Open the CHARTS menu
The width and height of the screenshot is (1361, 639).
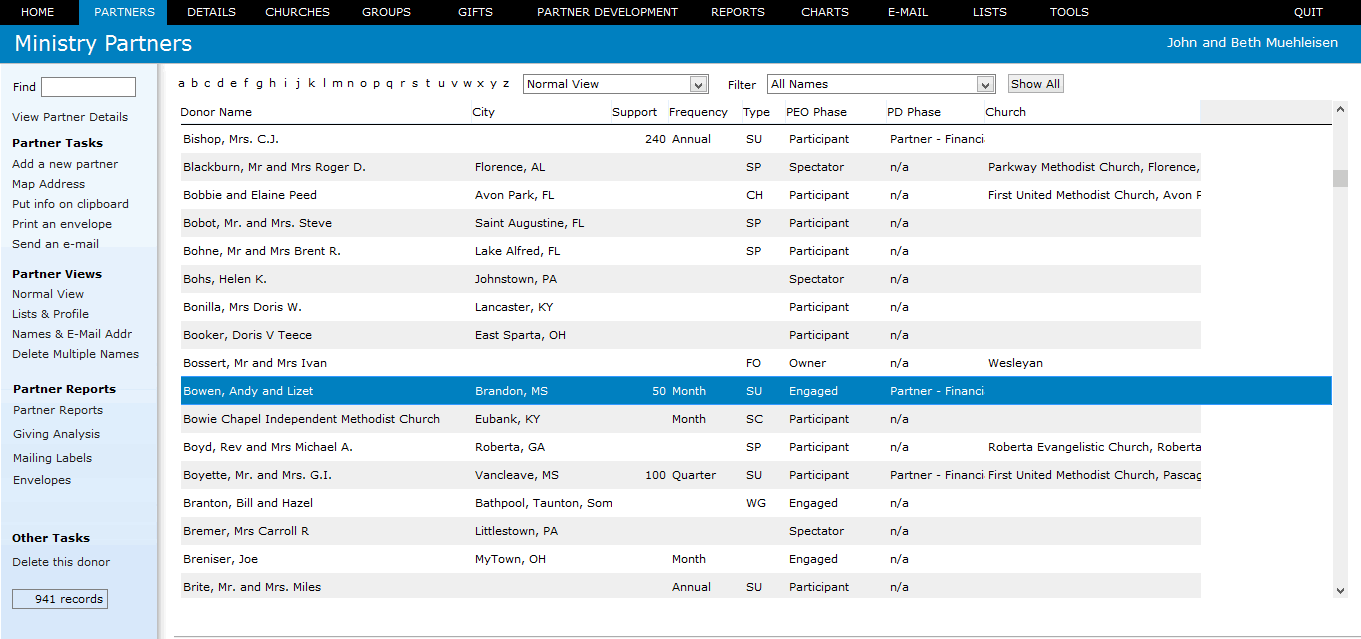825,12
